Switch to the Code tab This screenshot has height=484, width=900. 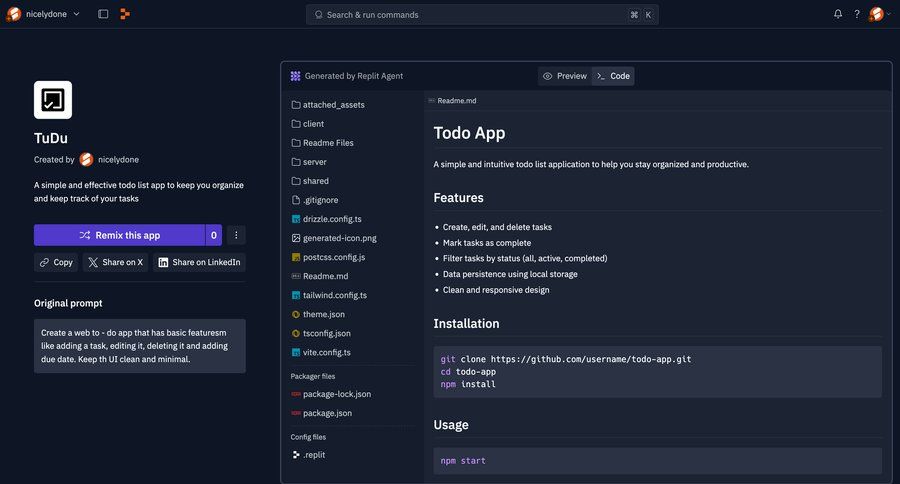click(613, 76)
